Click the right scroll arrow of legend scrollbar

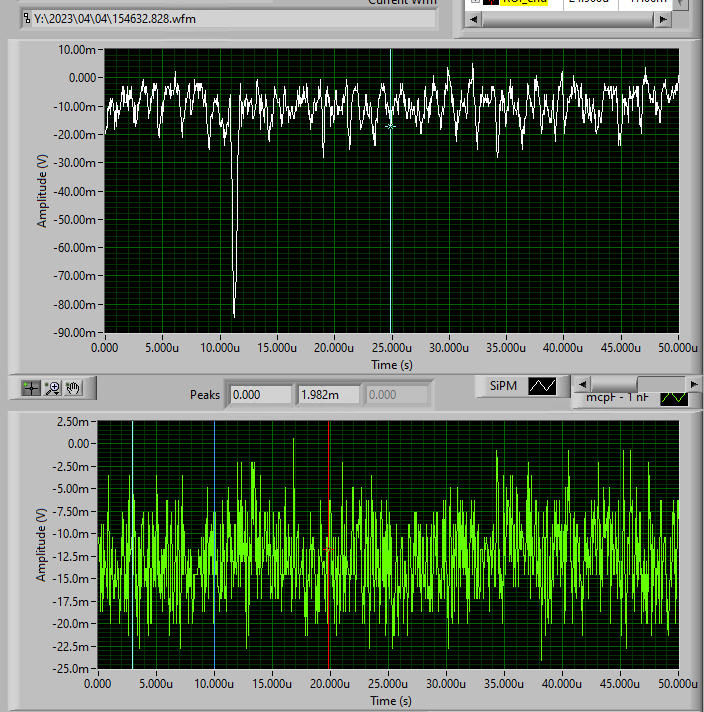point(695,384)
